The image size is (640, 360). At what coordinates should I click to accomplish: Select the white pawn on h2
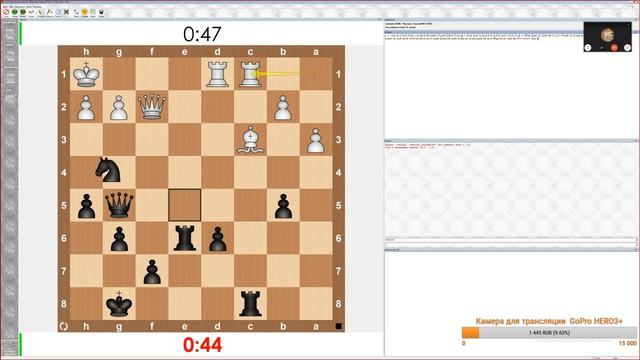pos(86,108)
